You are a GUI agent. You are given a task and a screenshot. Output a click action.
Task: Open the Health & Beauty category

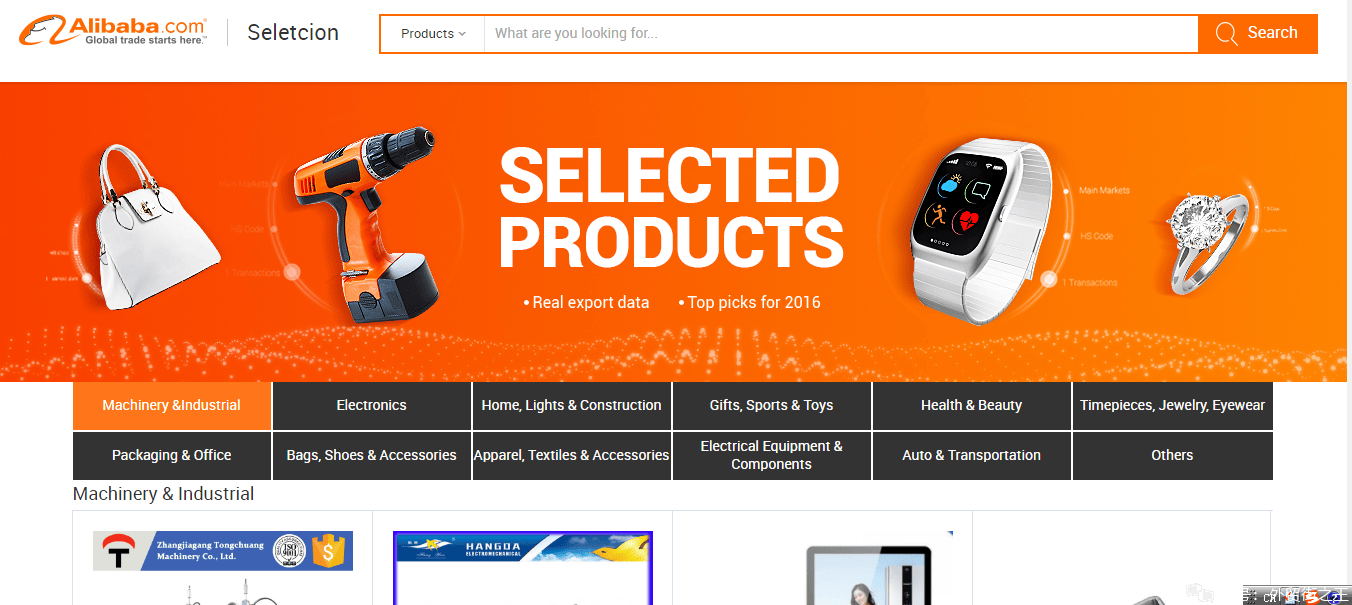(972, 406)
